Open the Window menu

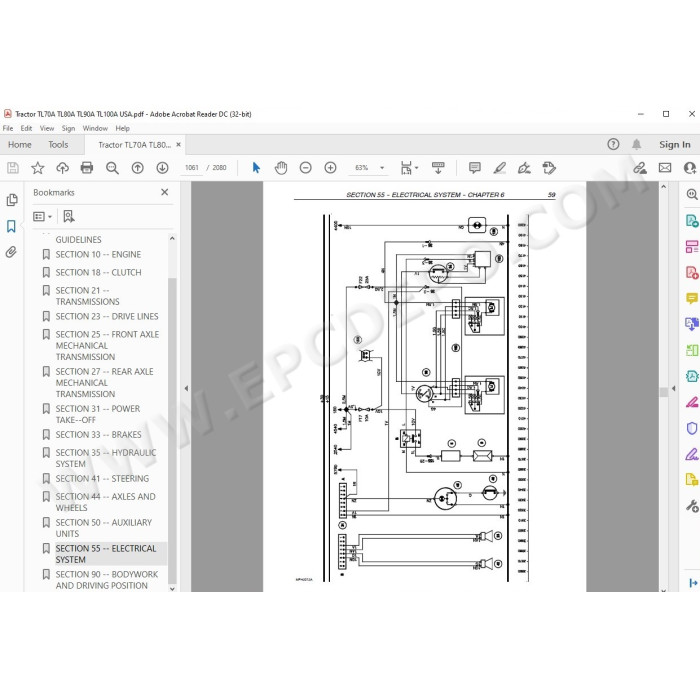click(95, 129)
